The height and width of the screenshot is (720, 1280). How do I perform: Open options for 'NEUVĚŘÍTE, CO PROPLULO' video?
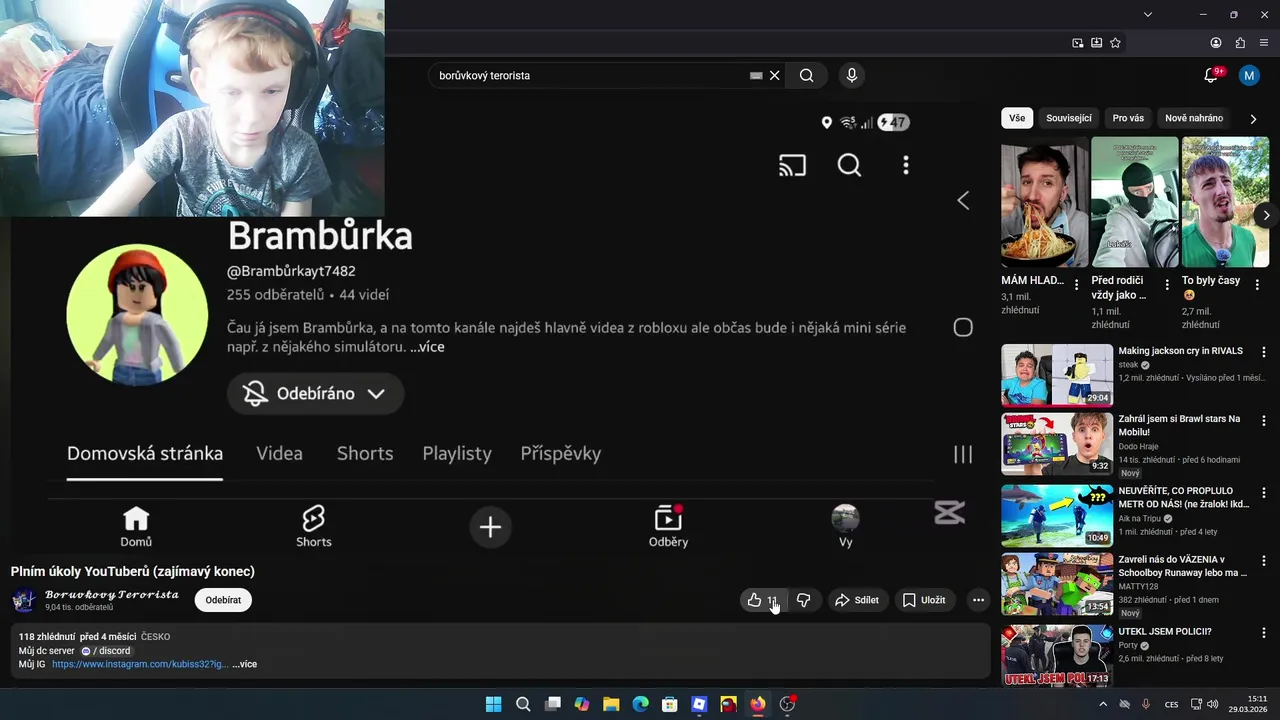1264,492
